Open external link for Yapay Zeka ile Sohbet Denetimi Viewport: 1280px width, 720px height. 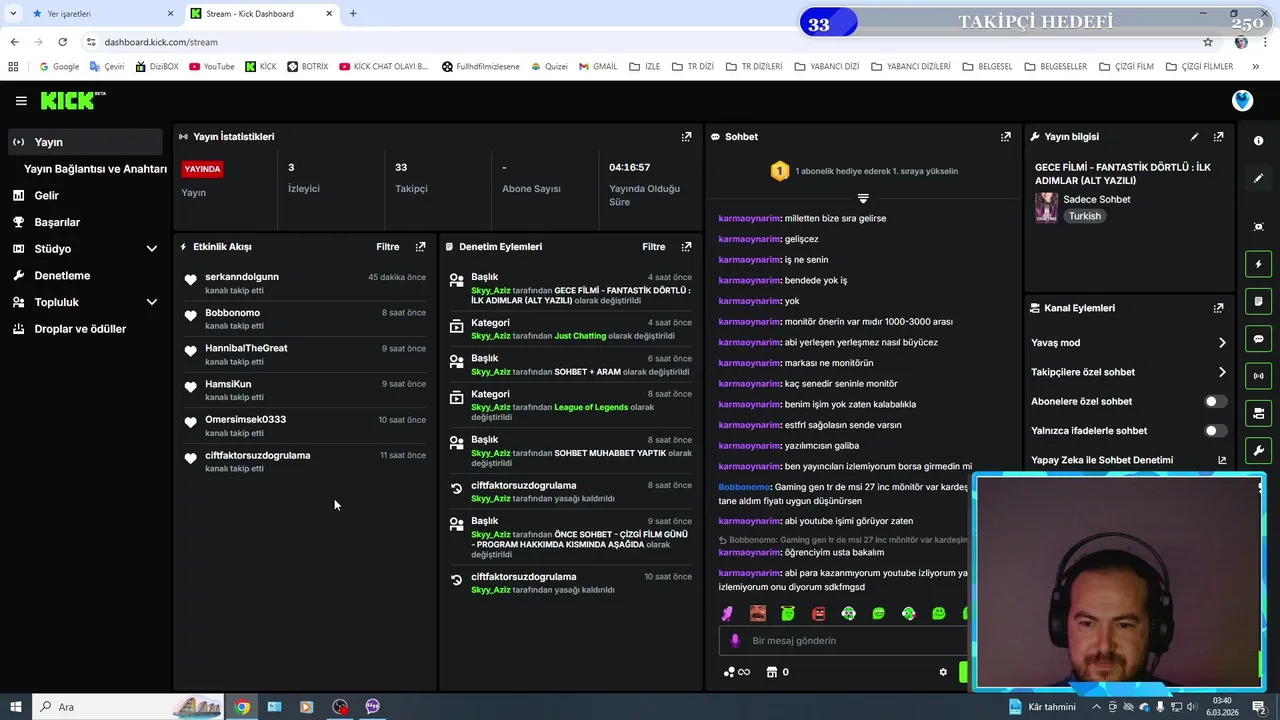click(1222, 460)
